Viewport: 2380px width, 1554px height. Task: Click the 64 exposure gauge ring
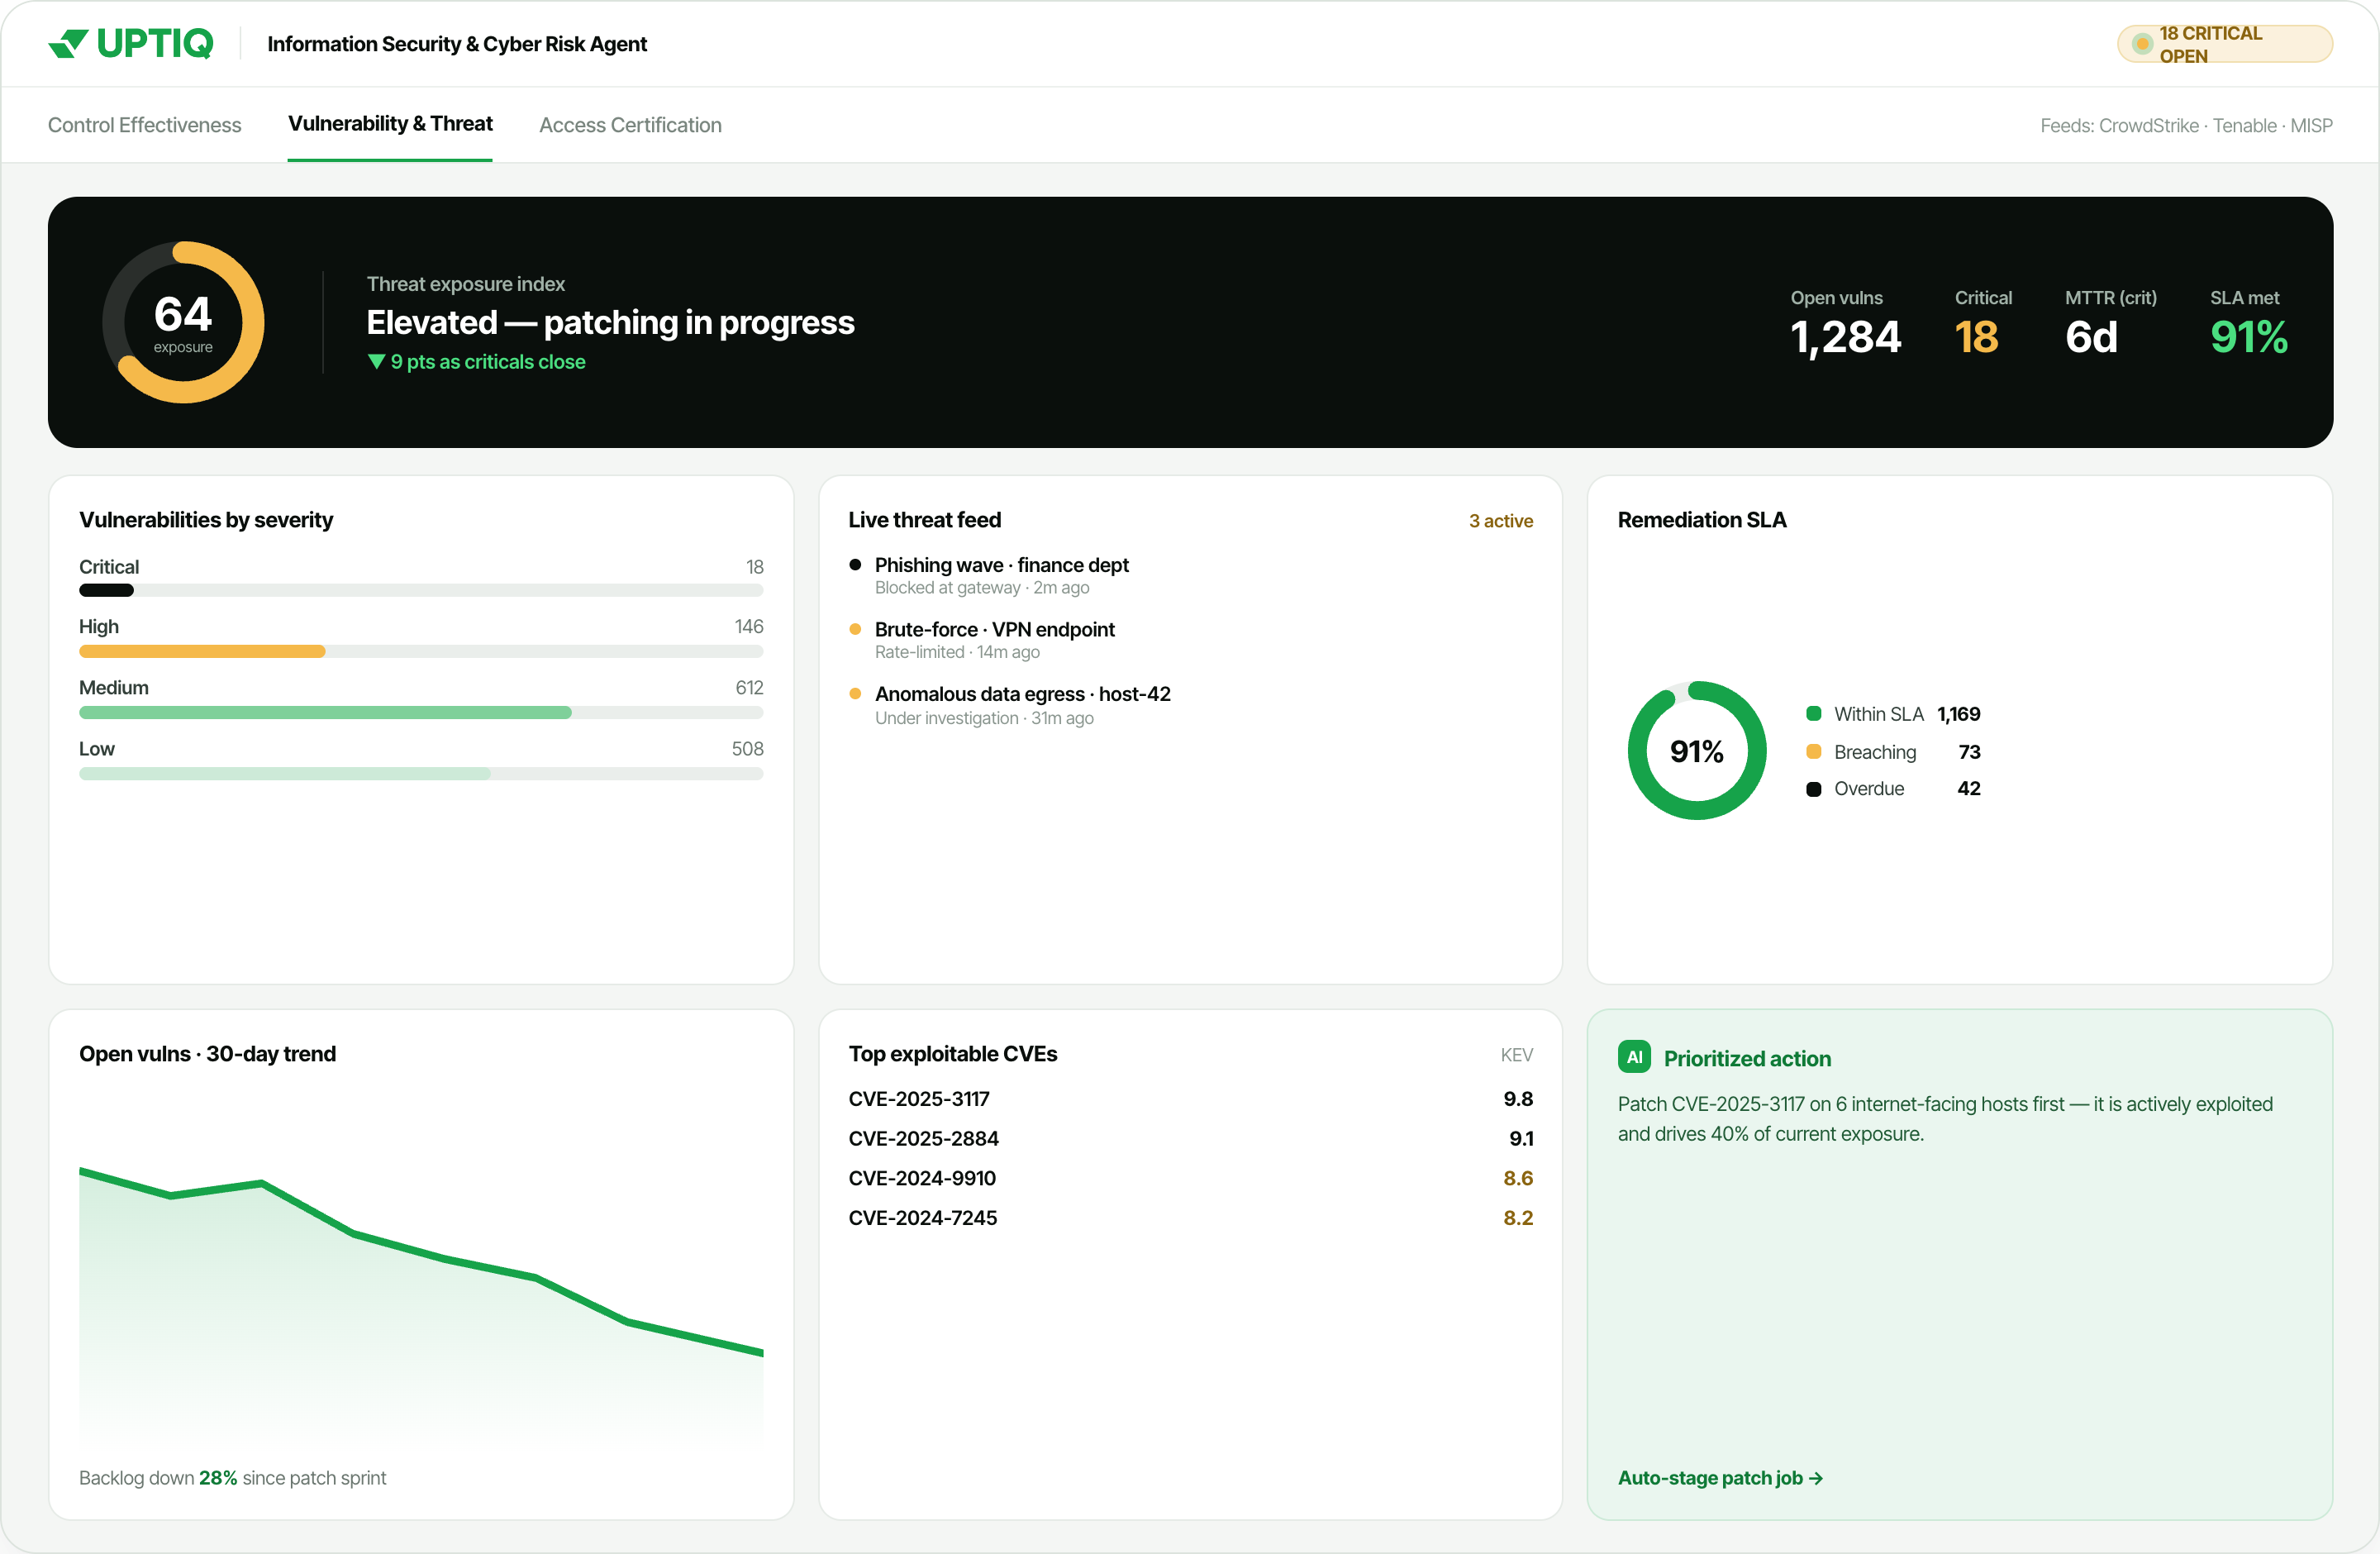(x=183, y=322)
